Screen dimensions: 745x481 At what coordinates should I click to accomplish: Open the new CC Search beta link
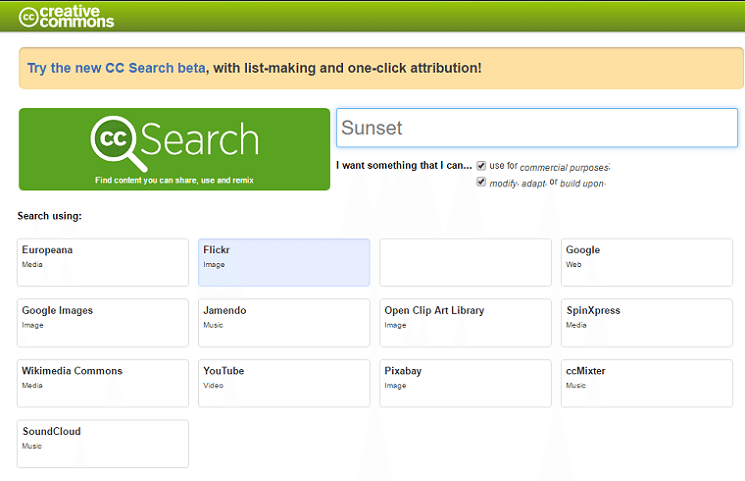coord(116,68)
